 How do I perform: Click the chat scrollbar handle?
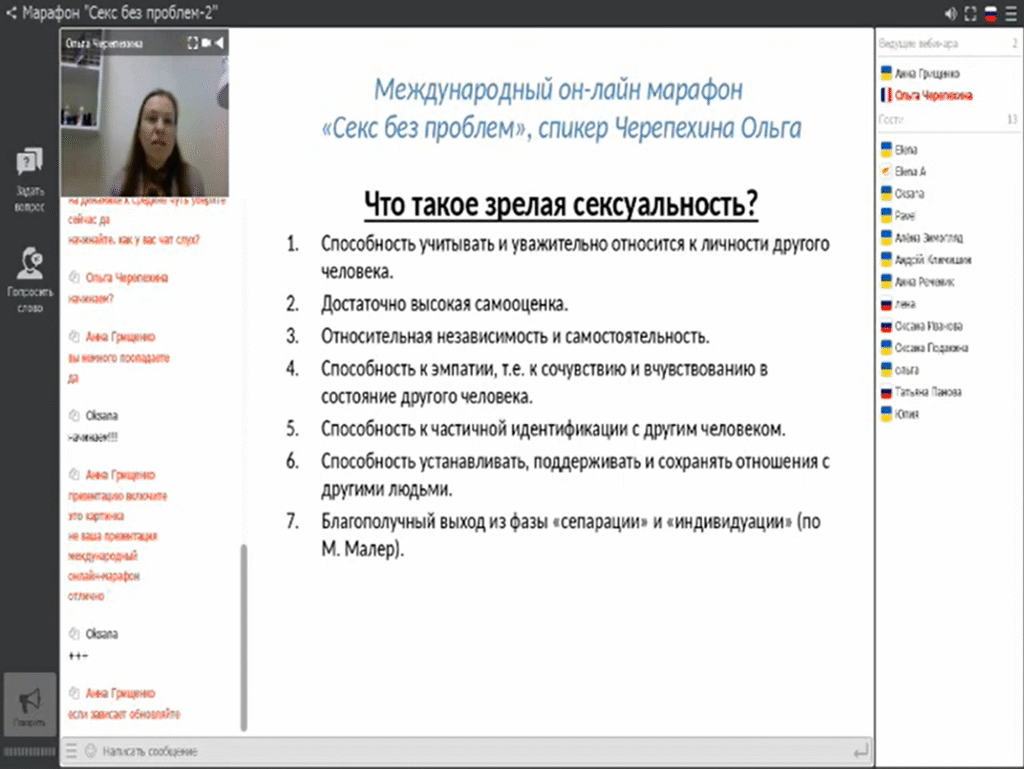[x=244, y=636]
